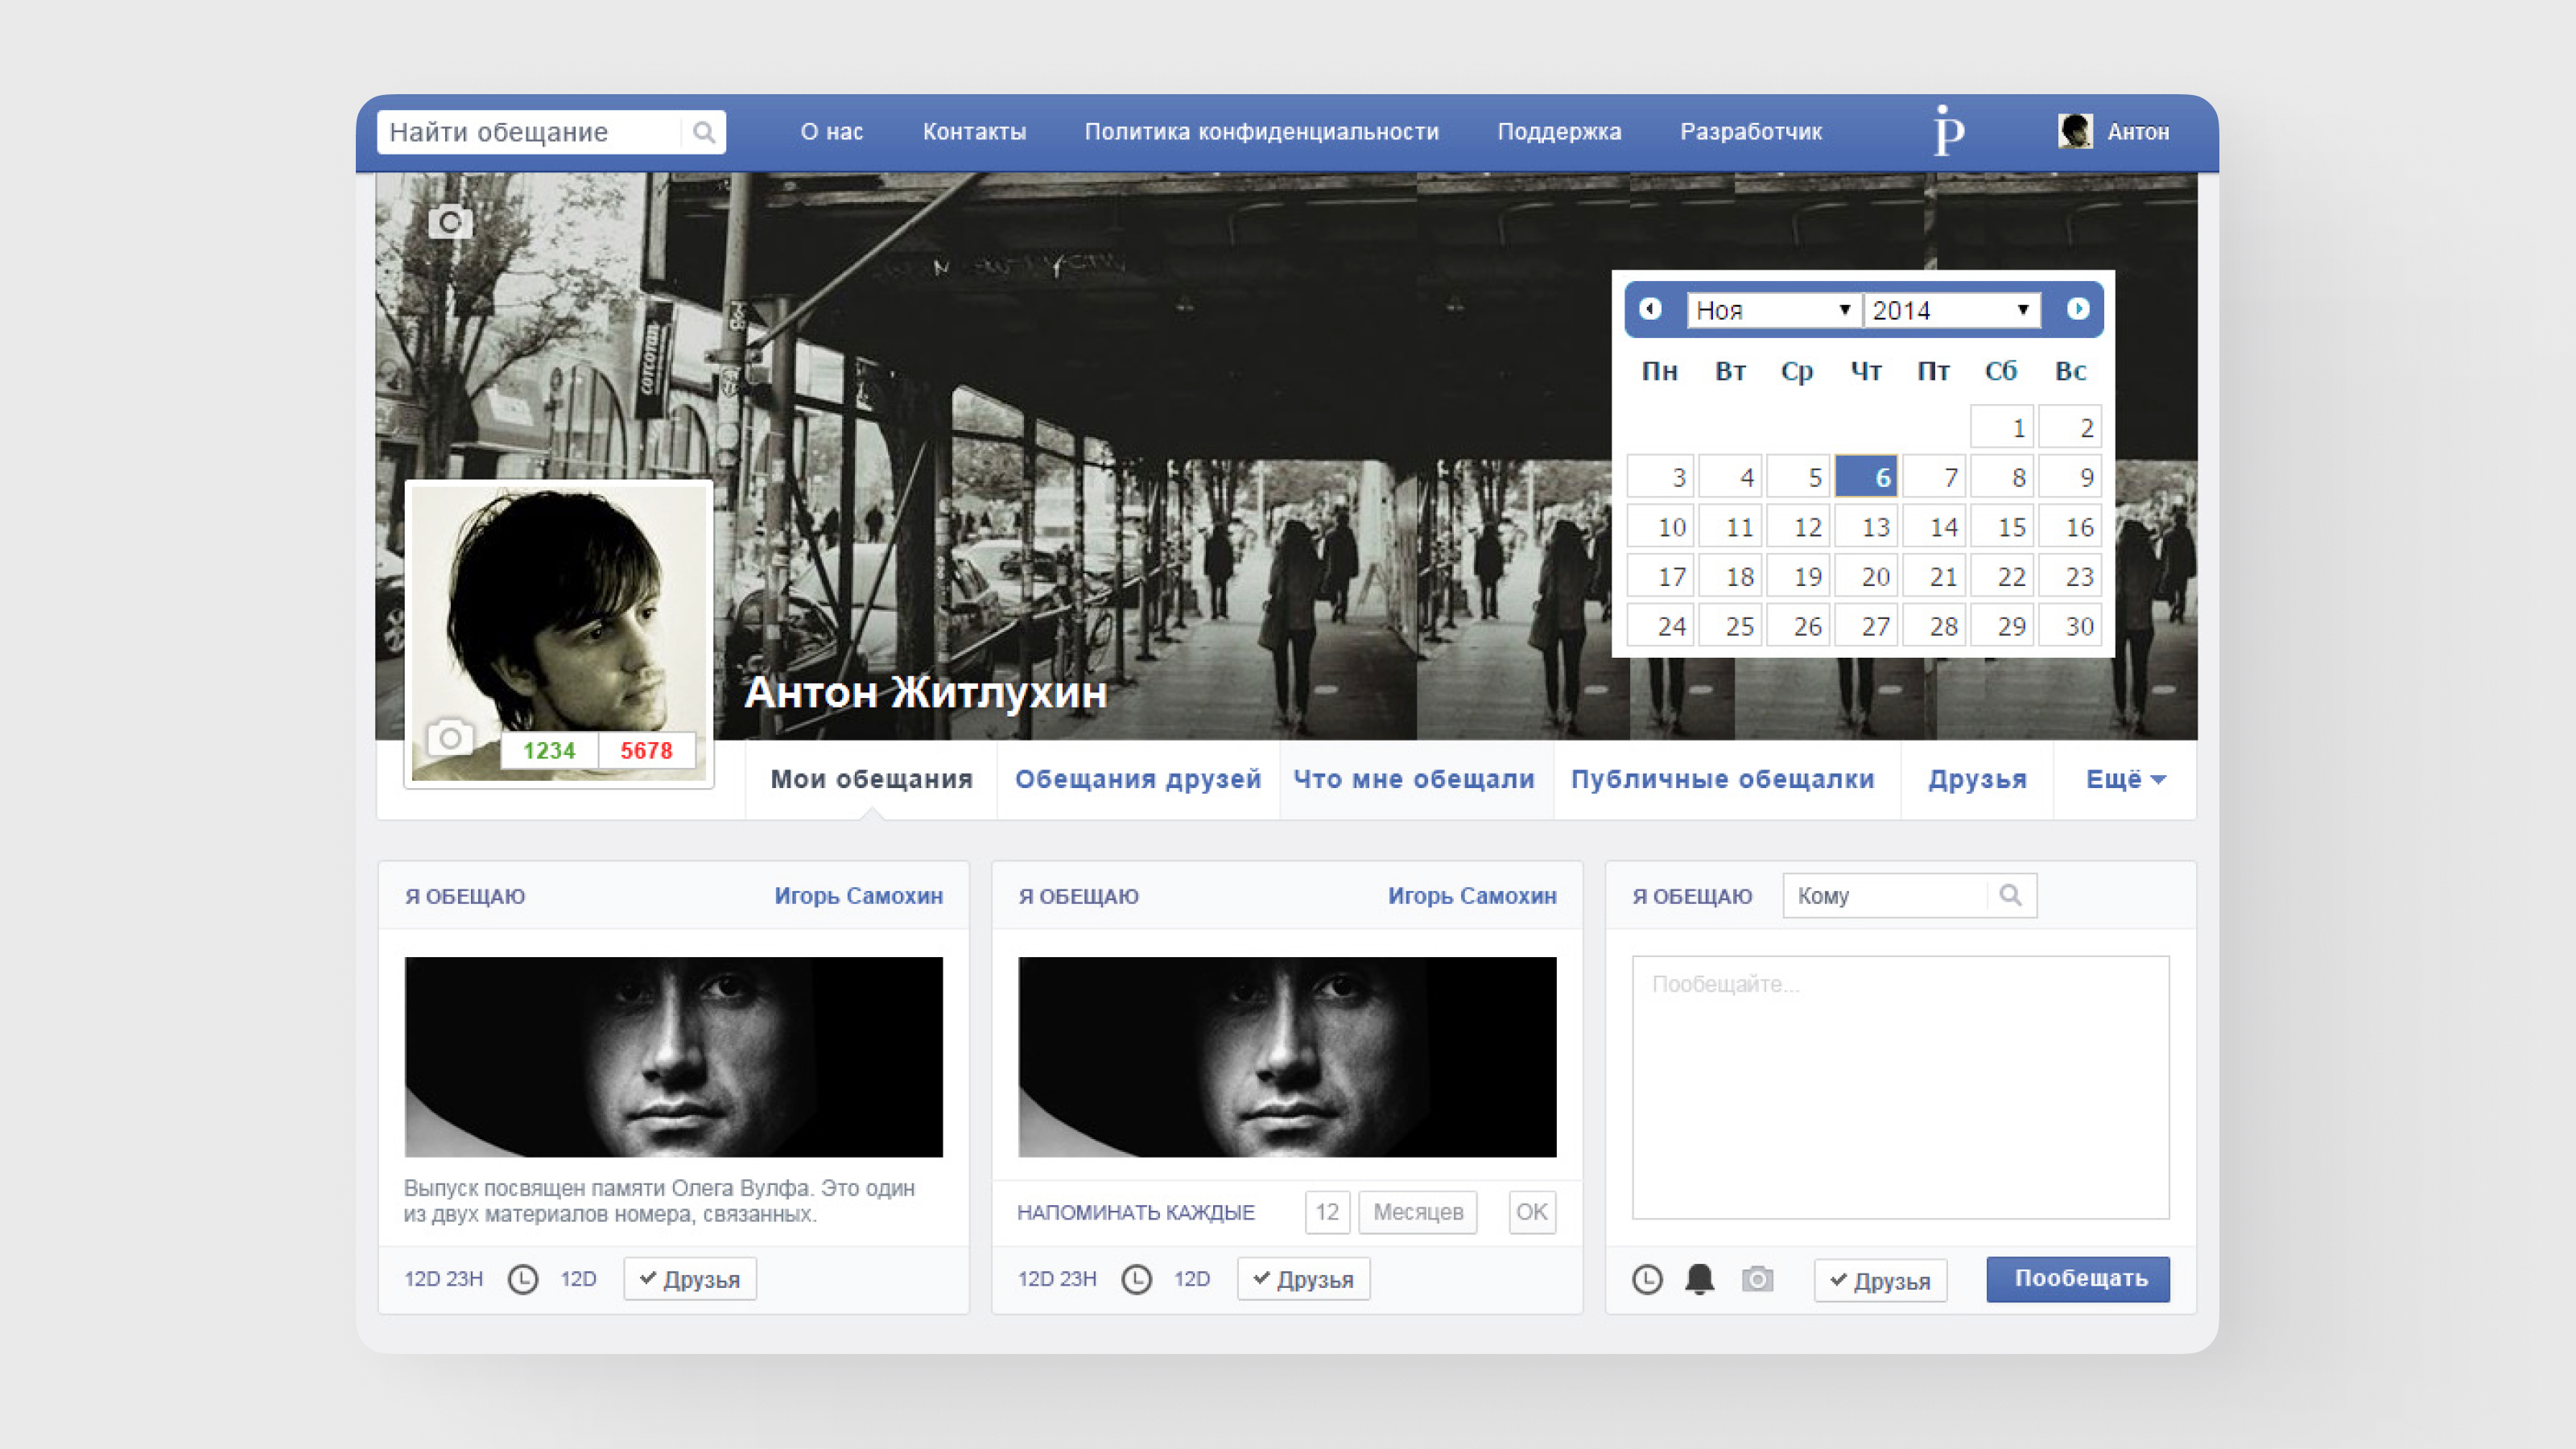Click Антон username in header
2576x1449 pixels.
coord(2138,132)
